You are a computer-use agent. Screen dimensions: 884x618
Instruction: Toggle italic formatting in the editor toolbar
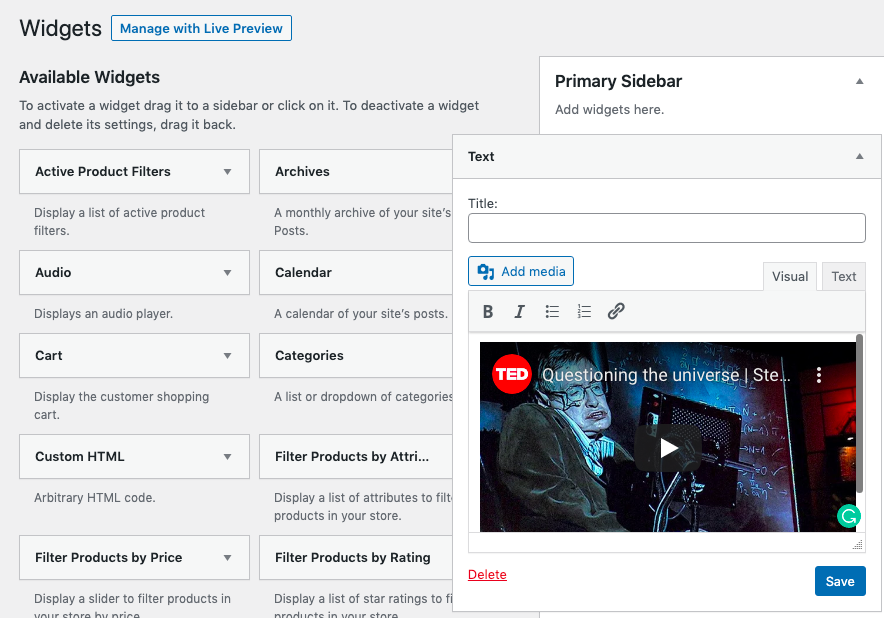(519, 311)
